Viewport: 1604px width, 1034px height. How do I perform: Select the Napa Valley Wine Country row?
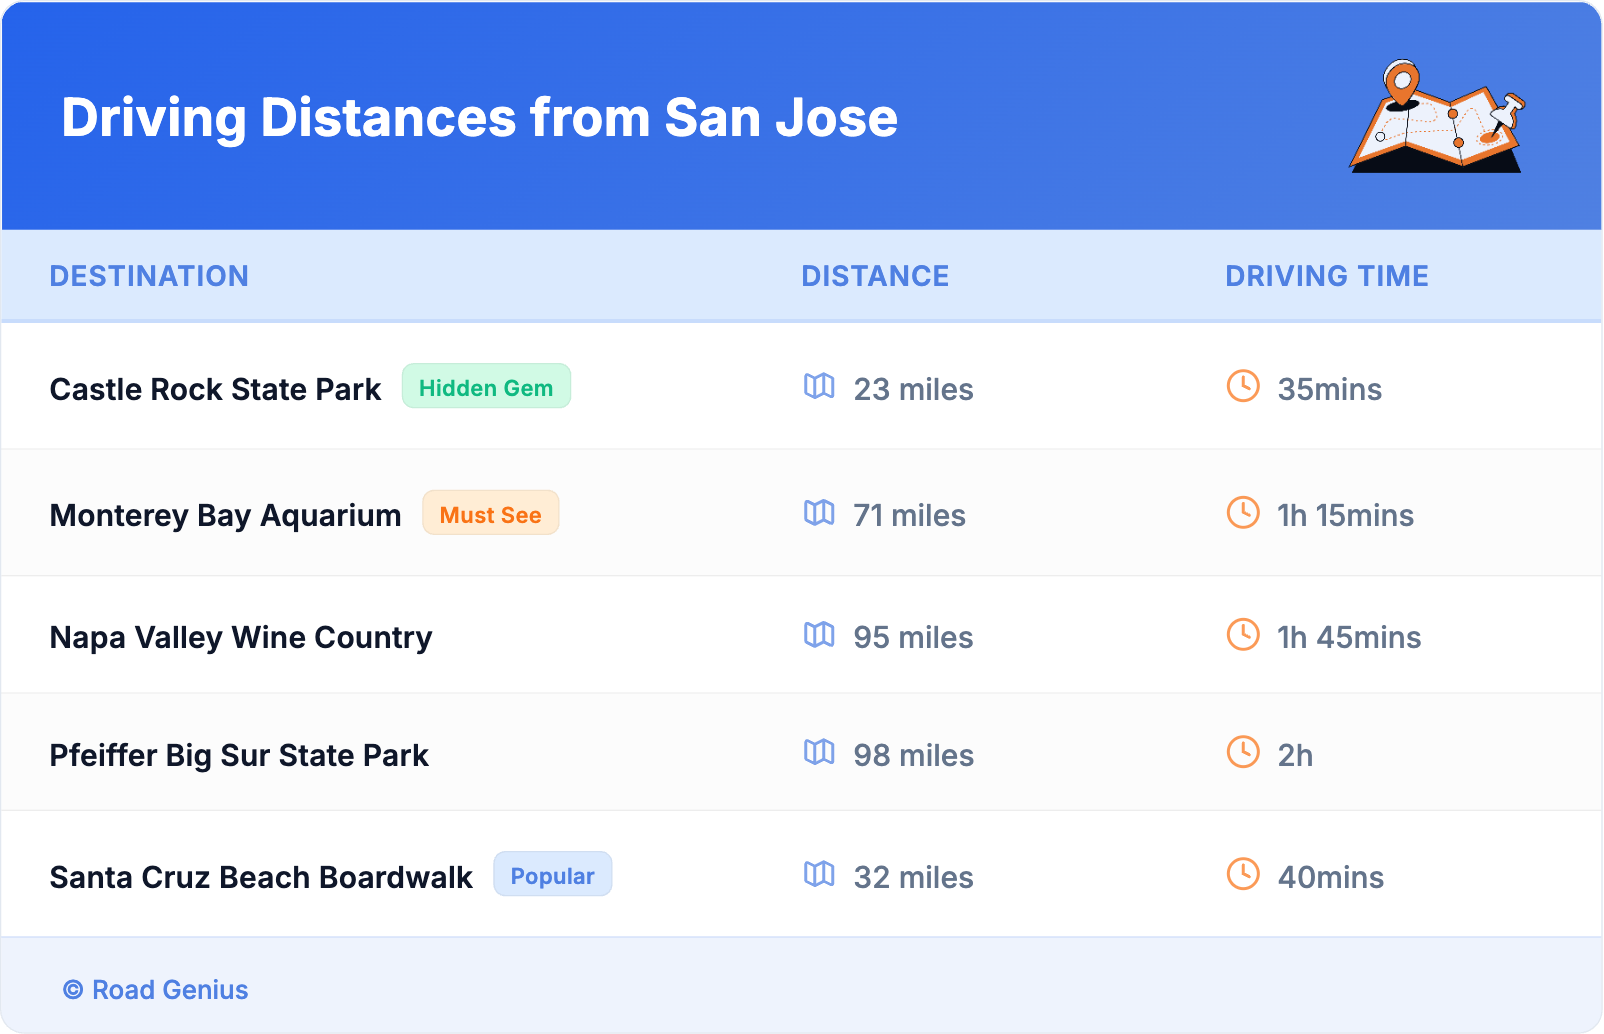tap(241, 637)
